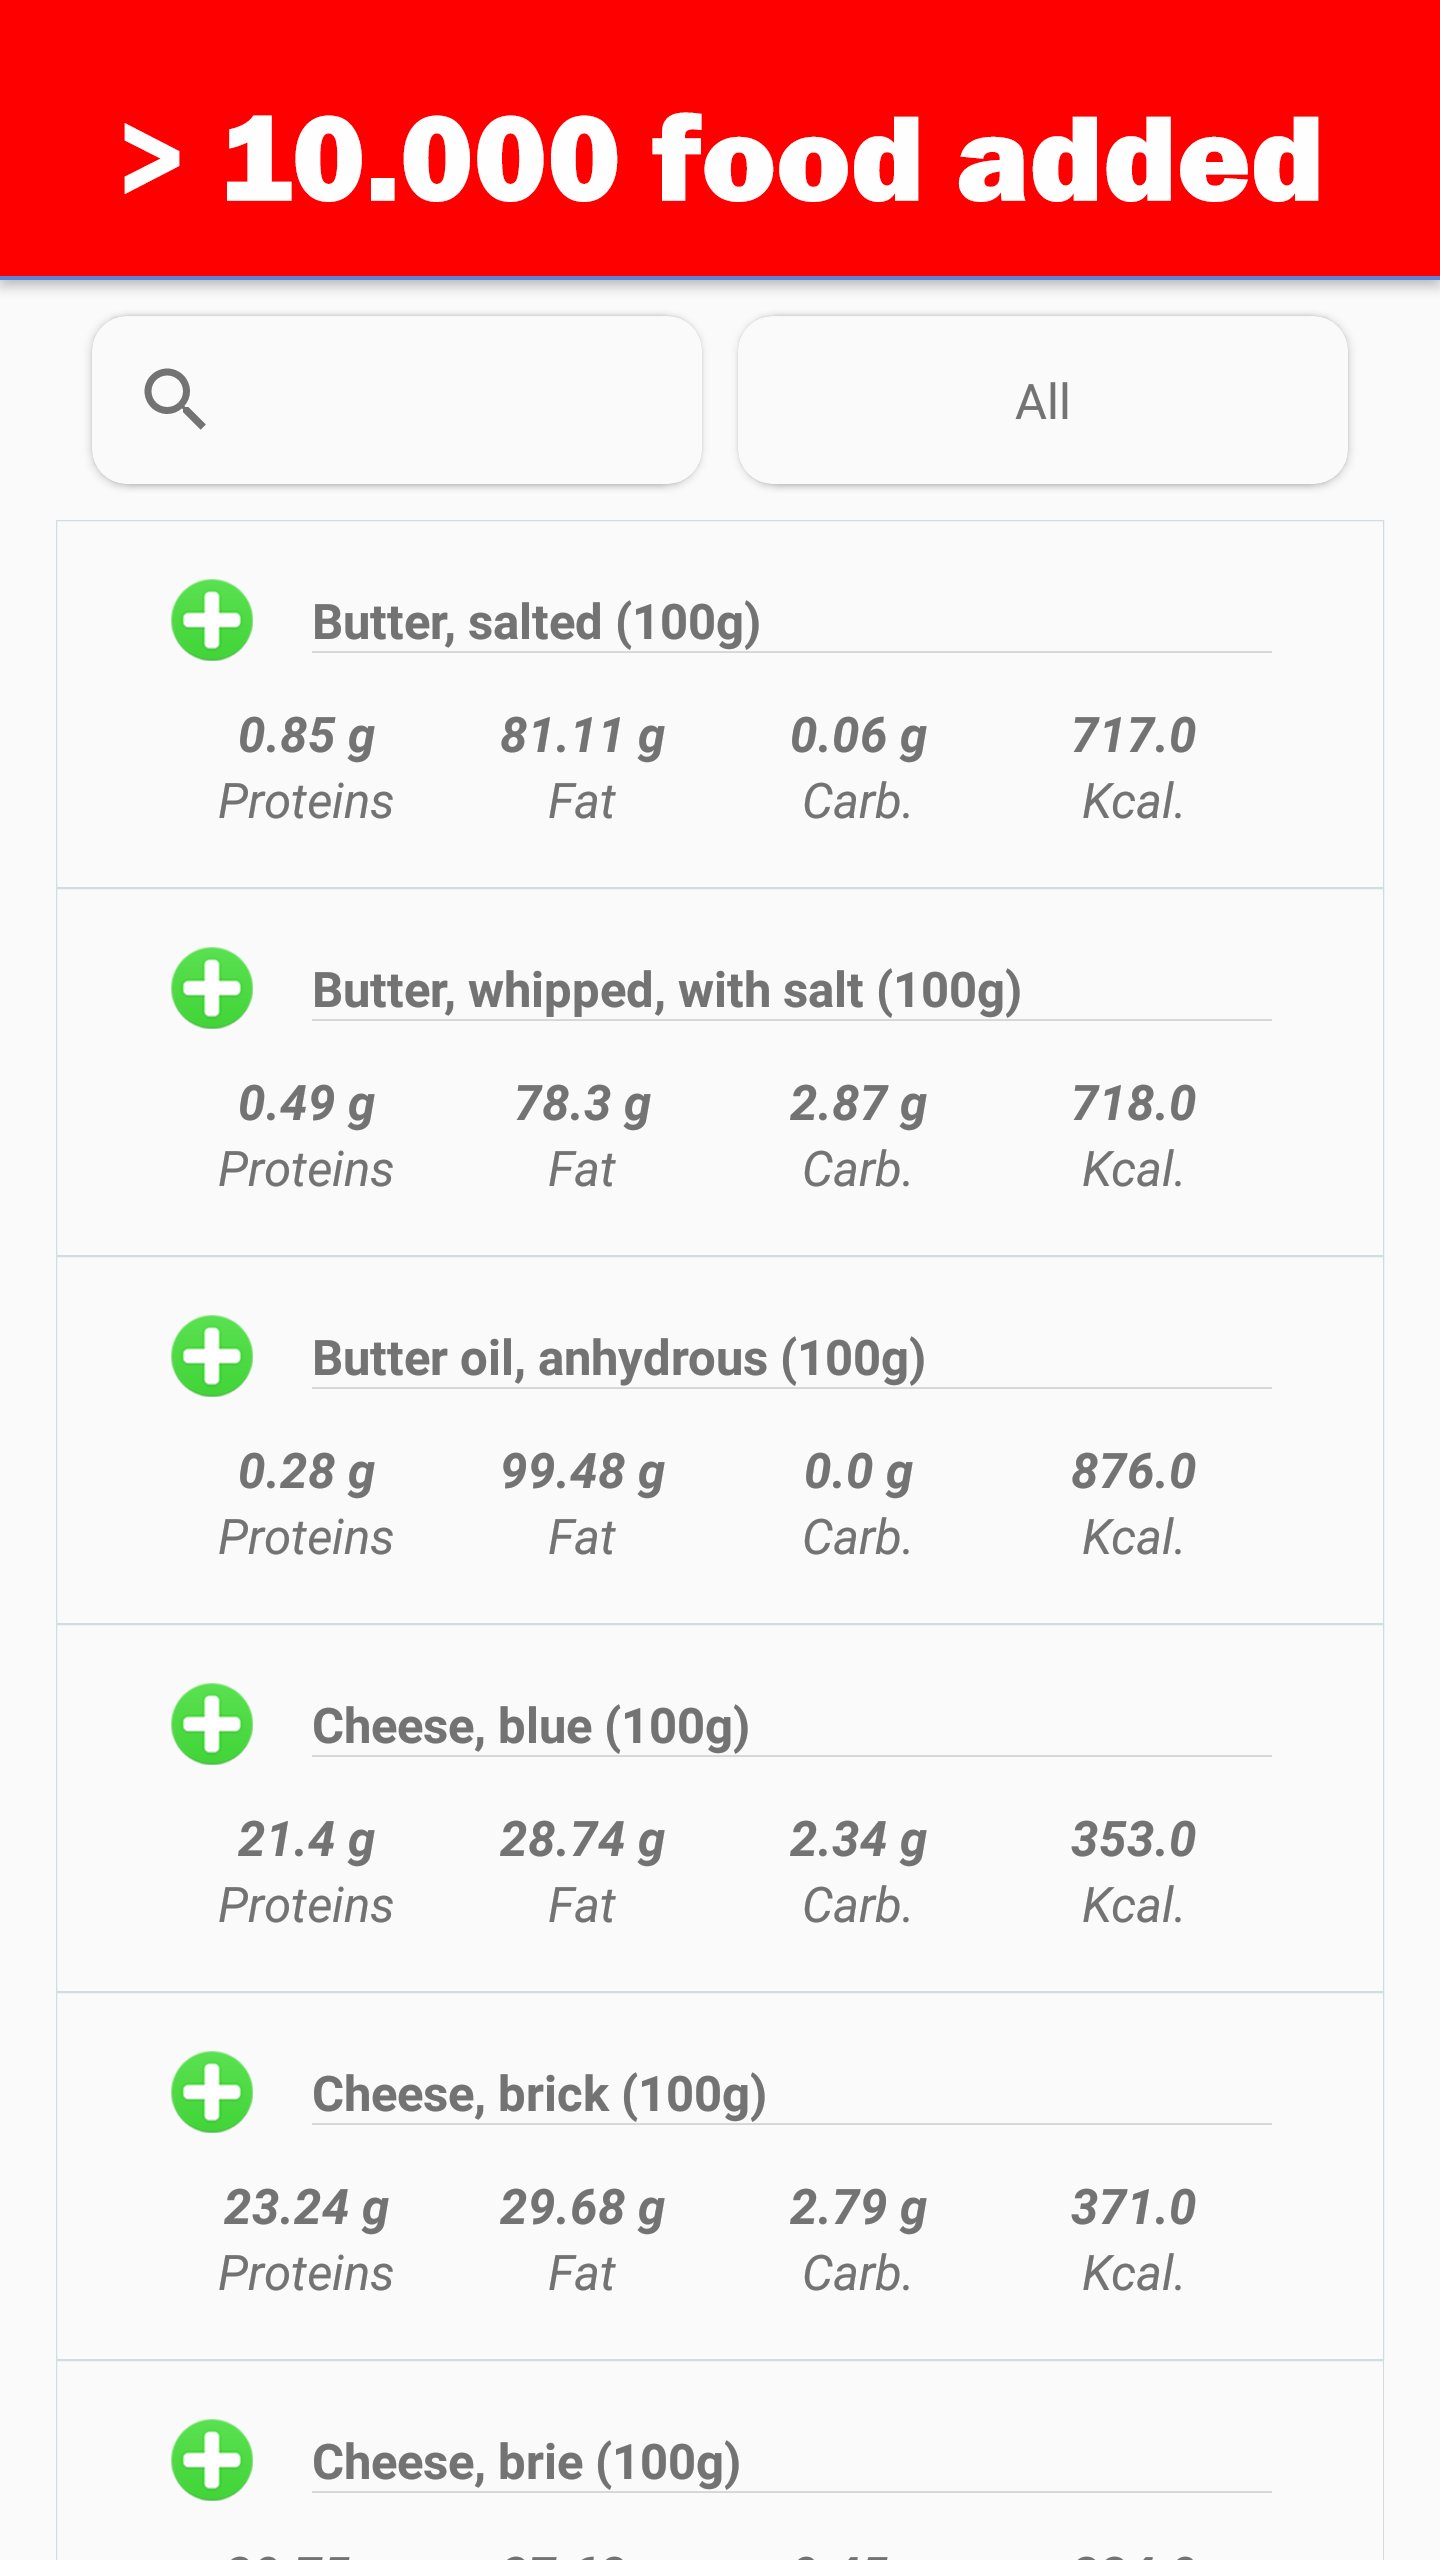Open Butter, salted (100g) entry
The width and height of the screenshot is (1440, 2560).
tap(536, 622)
